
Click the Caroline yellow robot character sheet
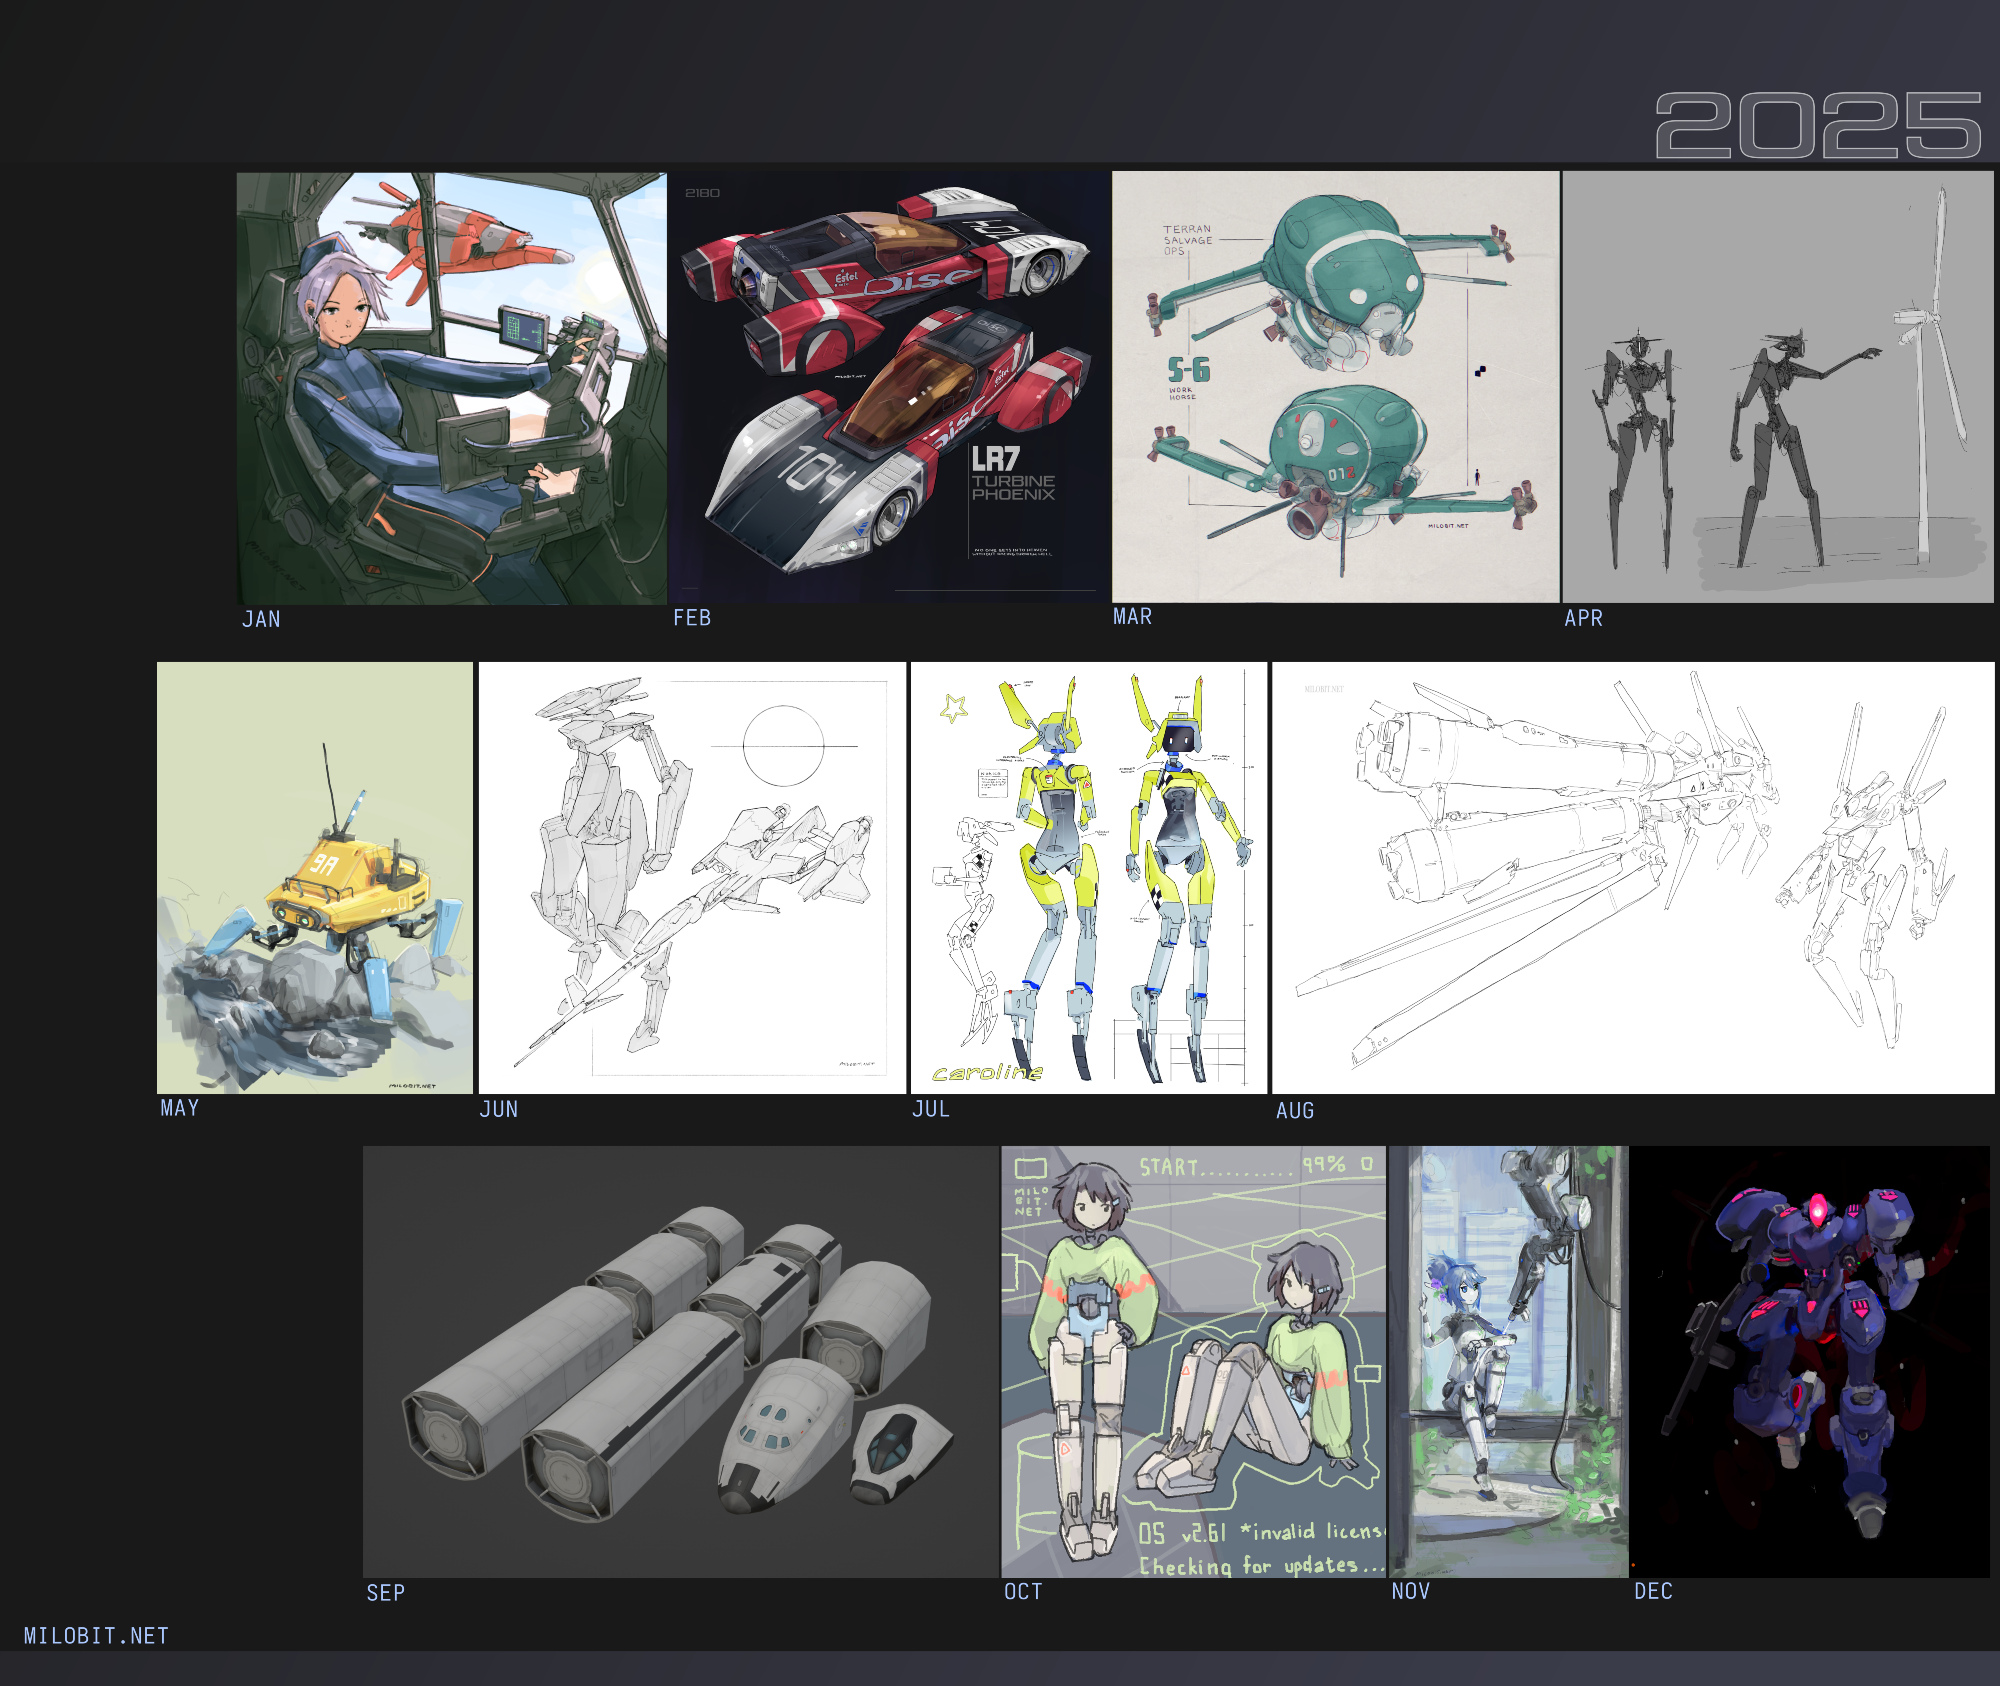1088,877
